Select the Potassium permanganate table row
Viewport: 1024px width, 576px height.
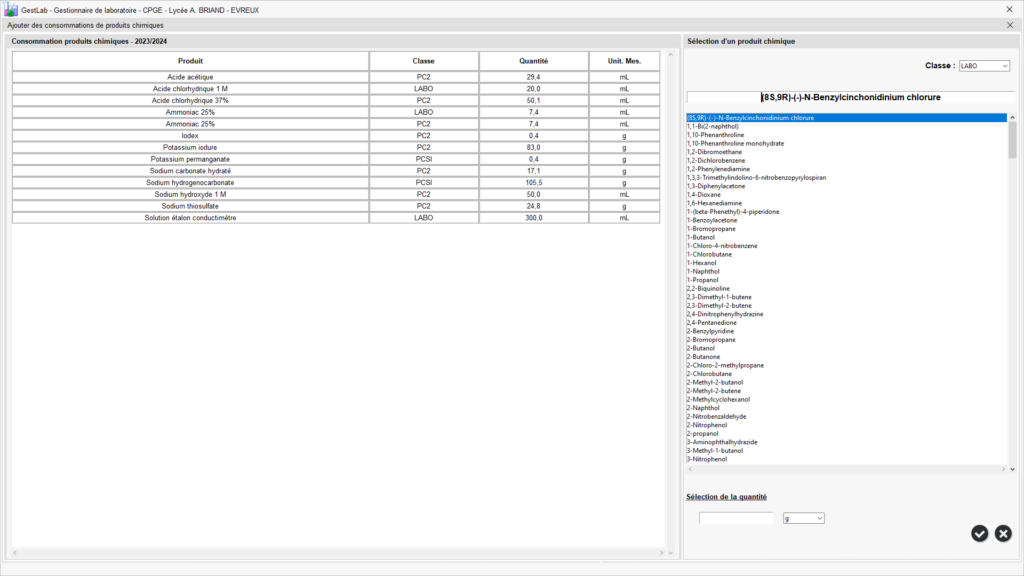190,159
